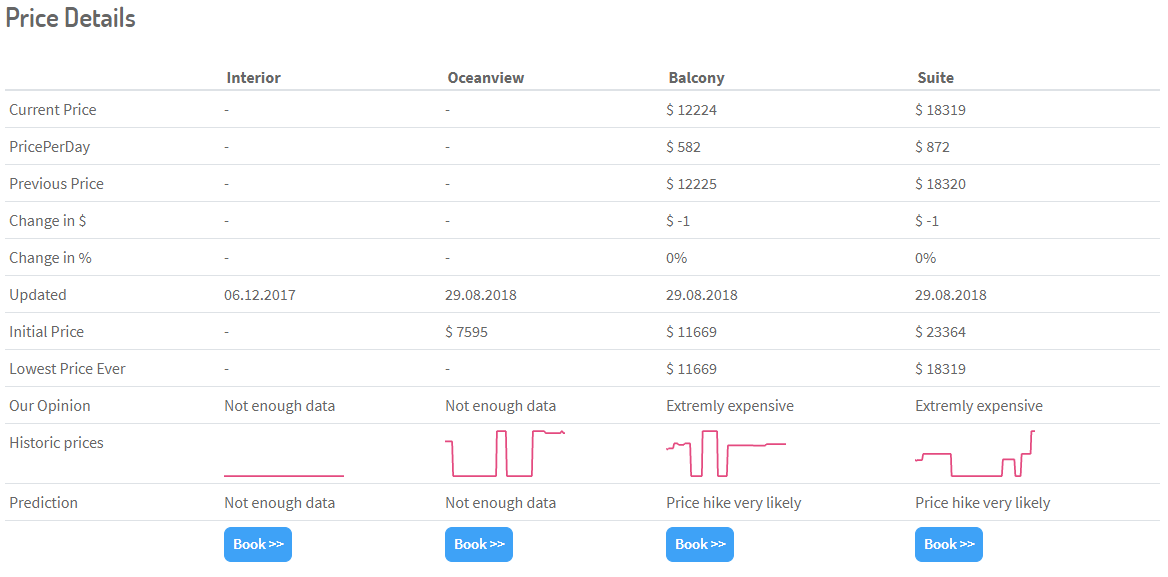Click Oceanview prediction Not enough data
1168x577 pixels.
tap(501, 503)
